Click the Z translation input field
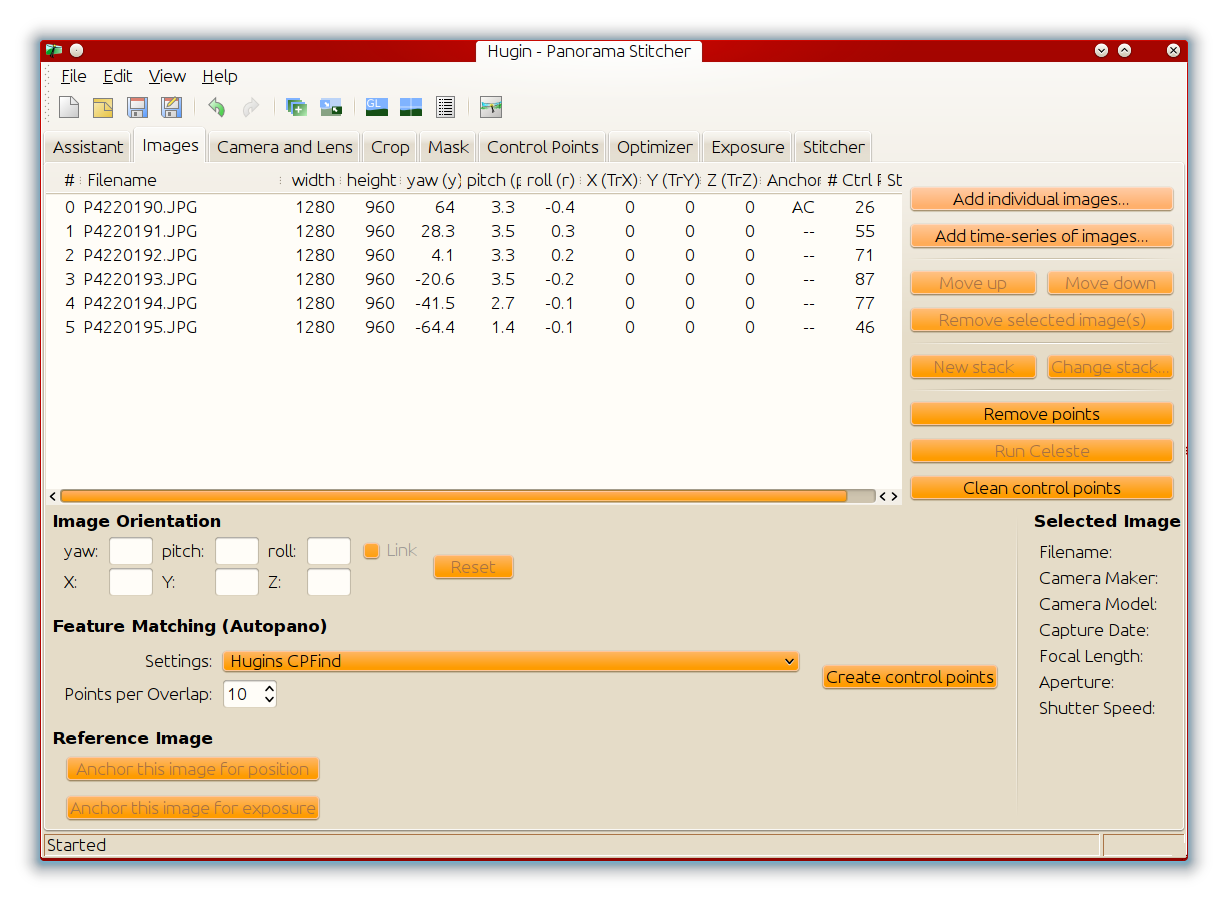 coord(329,582)
